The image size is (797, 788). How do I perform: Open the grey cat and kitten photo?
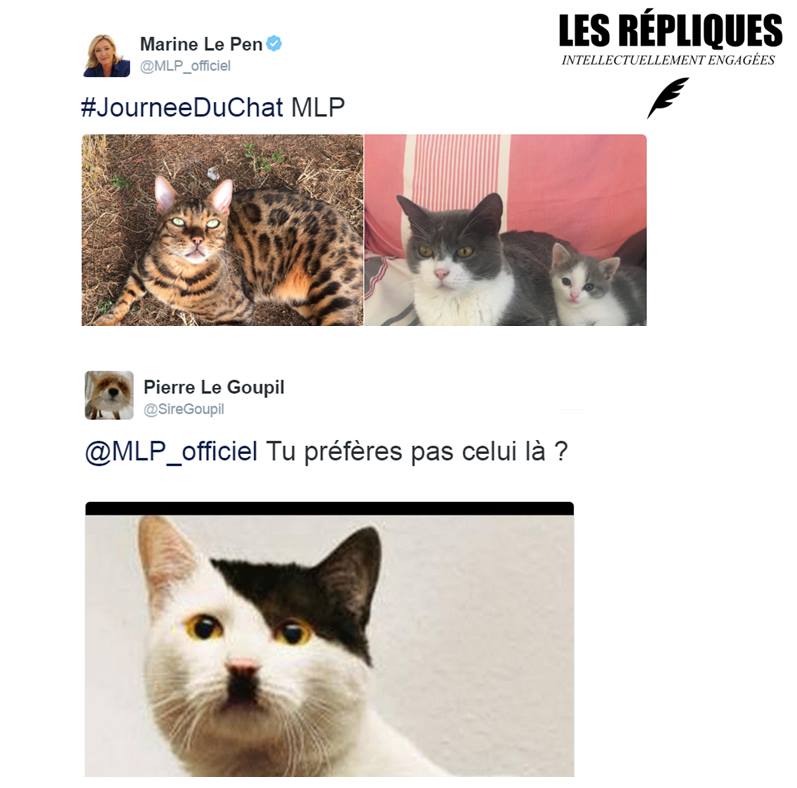[x=506, y=230]
